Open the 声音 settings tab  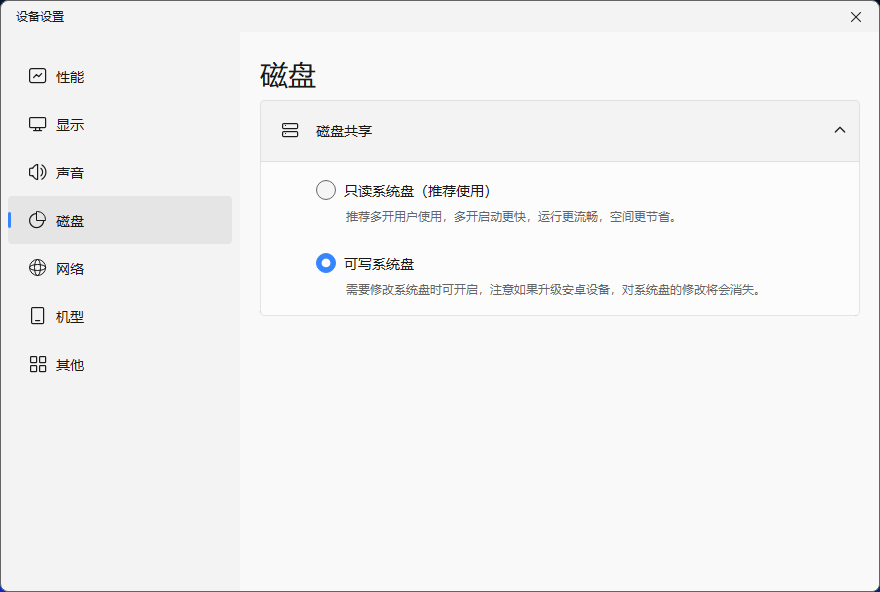point(70,173)
